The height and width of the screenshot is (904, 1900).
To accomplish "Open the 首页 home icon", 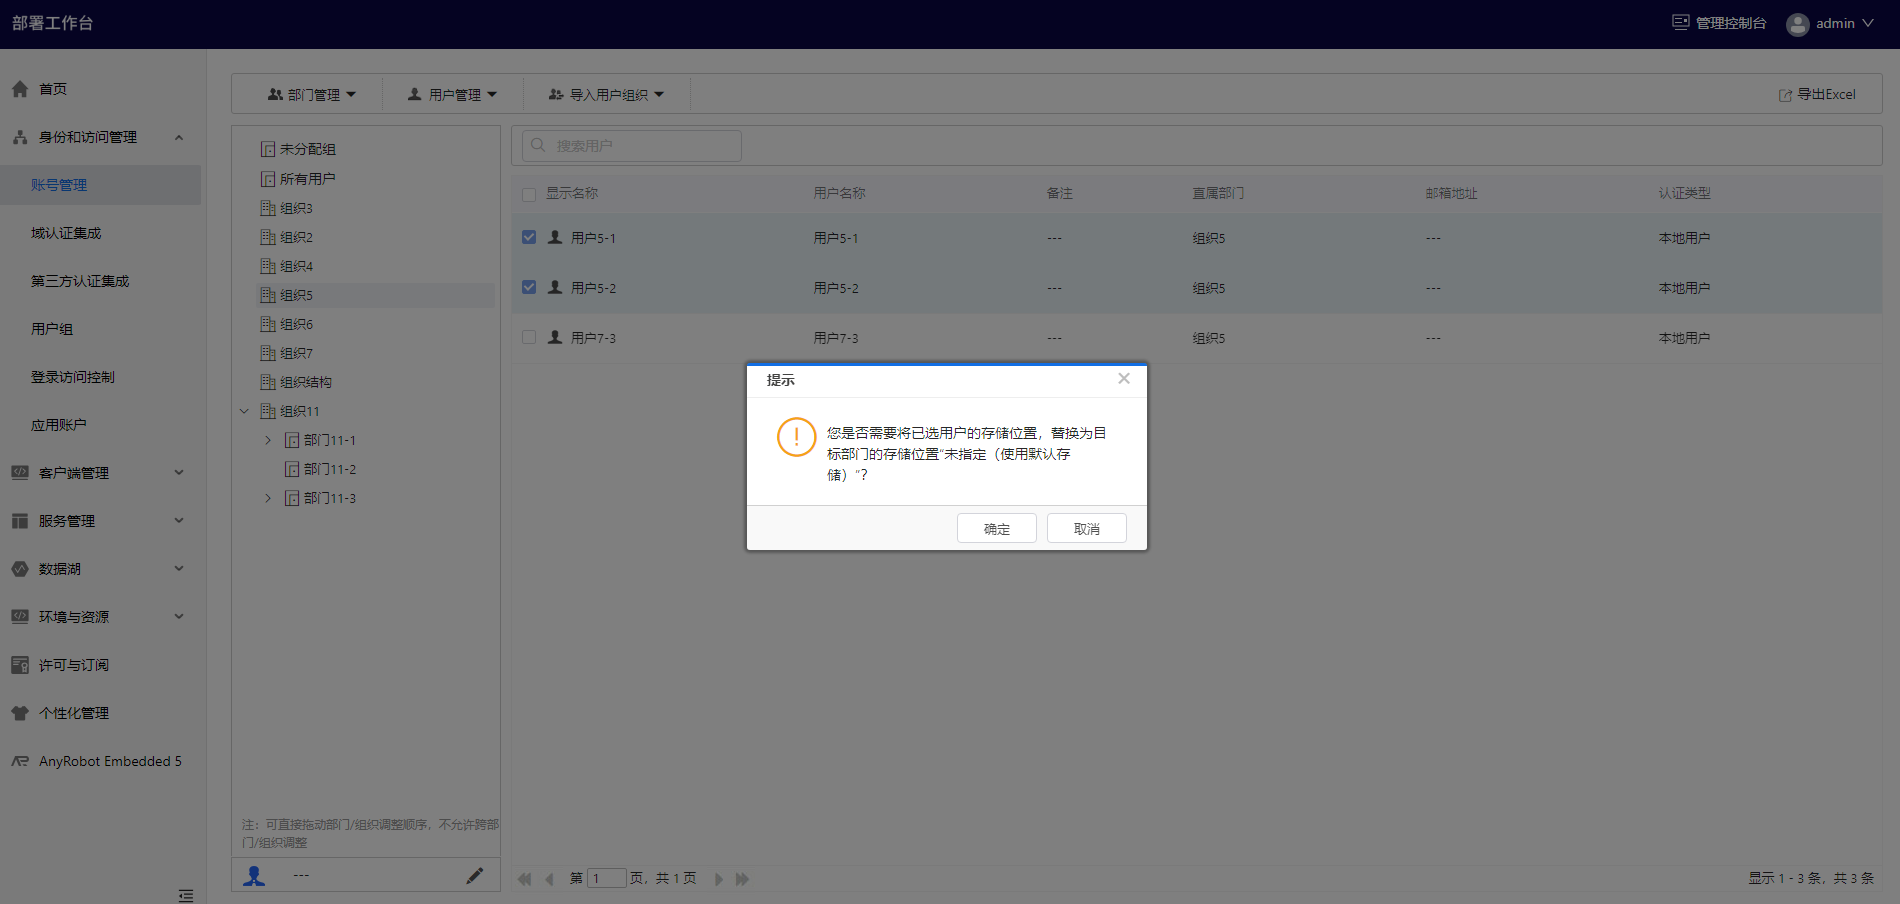I will tap(20, 89).
